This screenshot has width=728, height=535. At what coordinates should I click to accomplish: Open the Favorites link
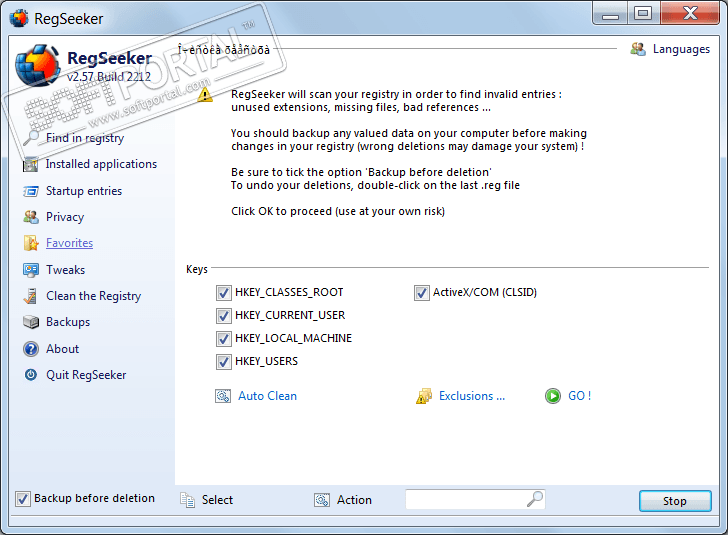[70, 243]
